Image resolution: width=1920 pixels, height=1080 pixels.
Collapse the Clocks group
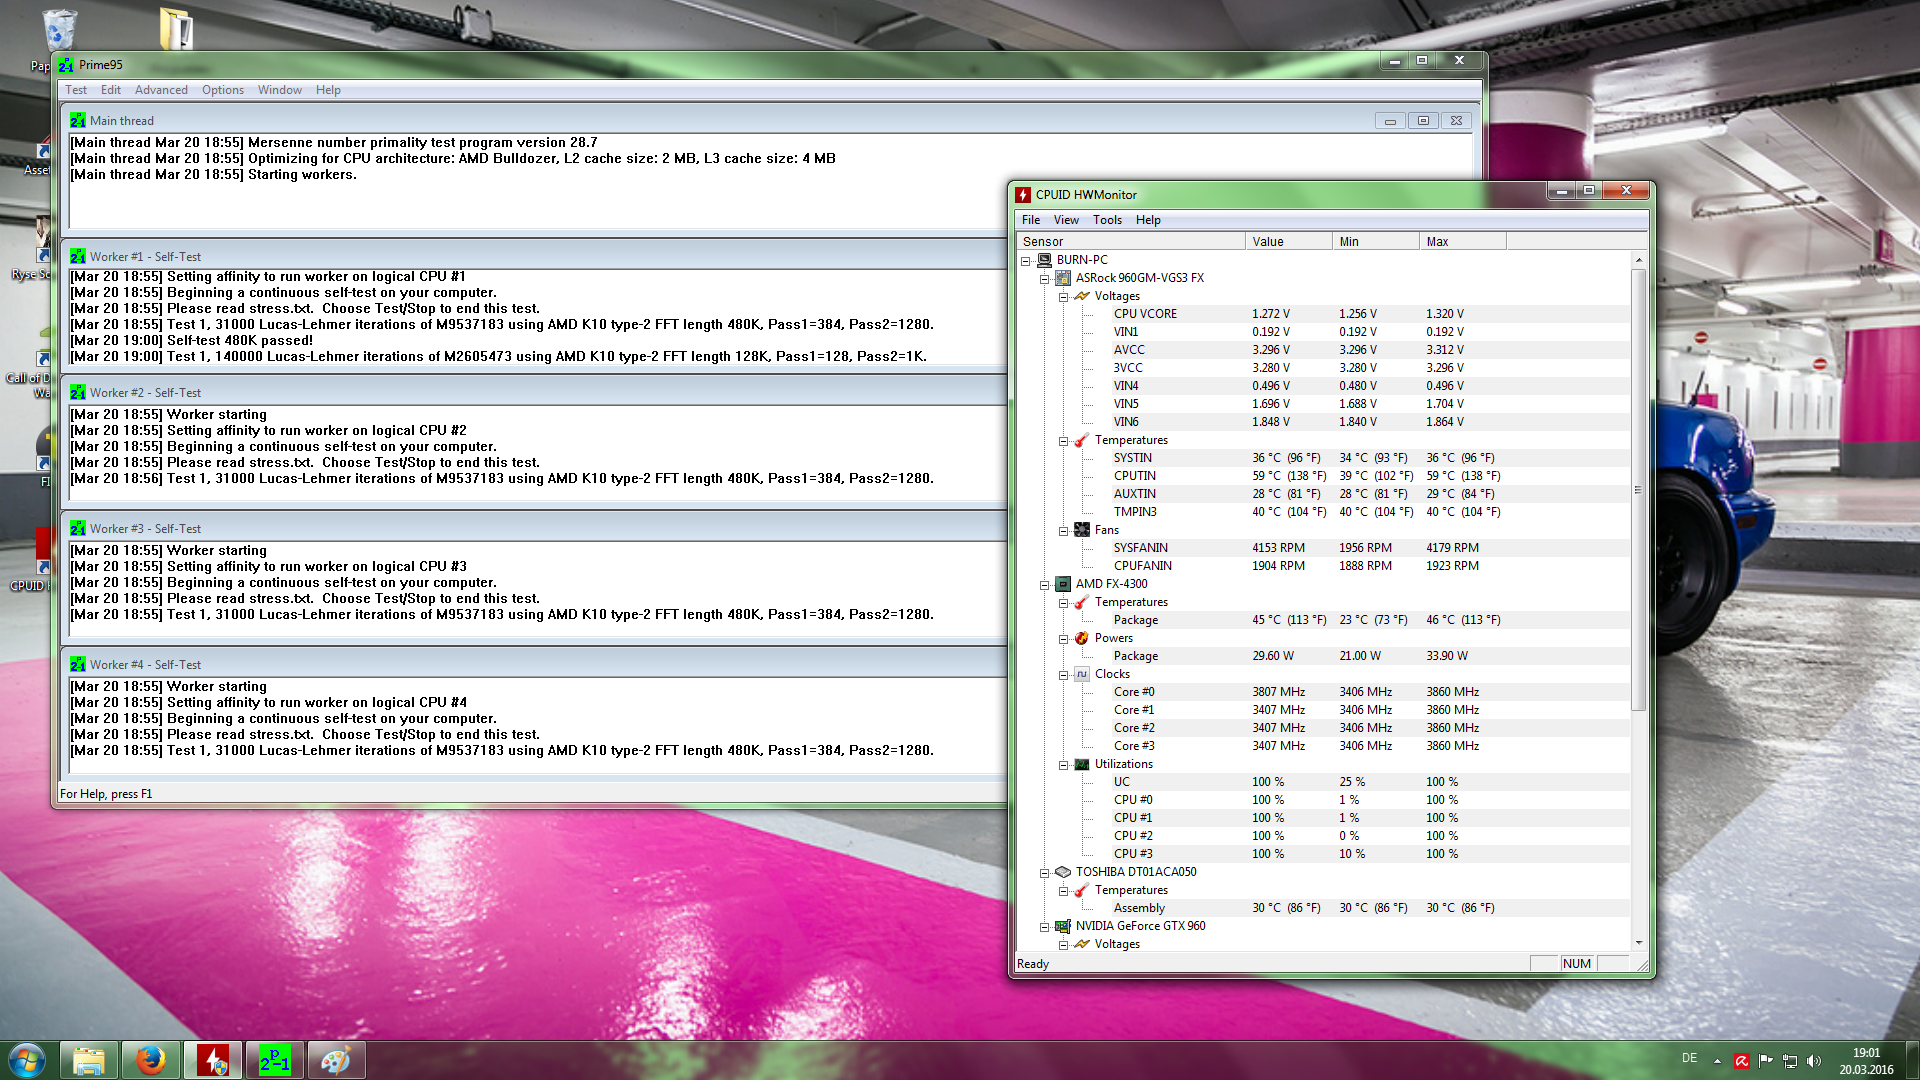pos(1064,675)
